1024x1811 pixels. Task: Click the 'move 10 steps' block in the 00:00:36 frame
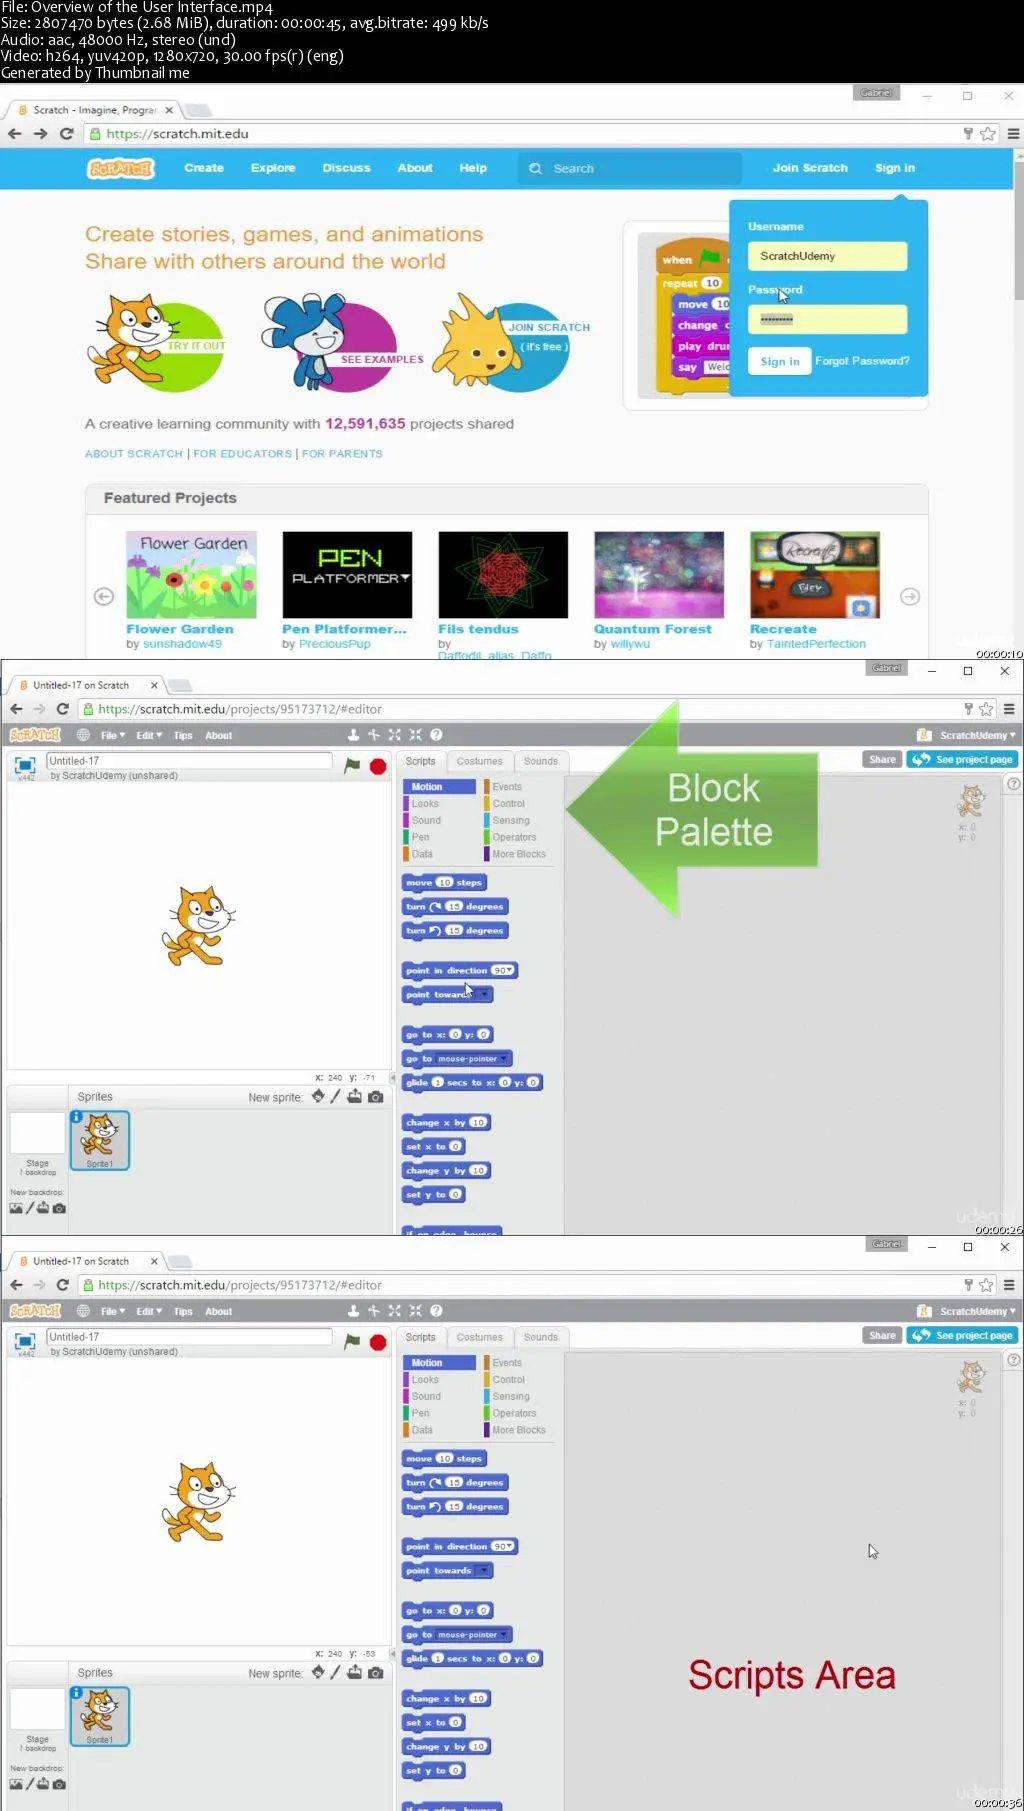click(444, 1459)
